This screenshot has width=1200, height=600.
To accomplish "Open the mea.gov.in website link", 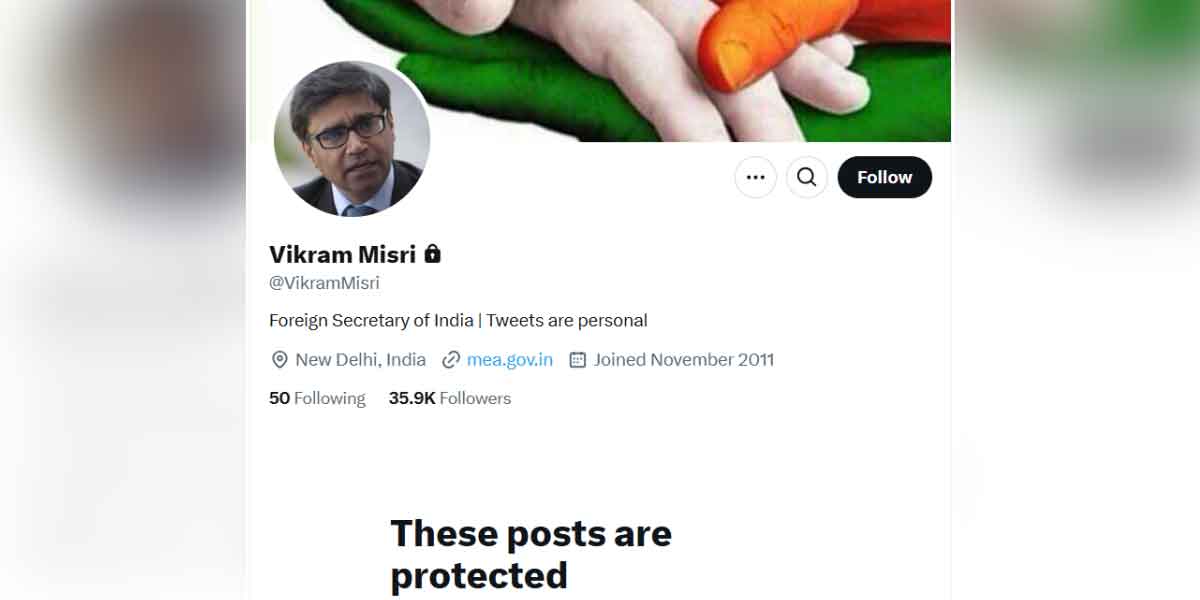I will (x=509, y=360).
